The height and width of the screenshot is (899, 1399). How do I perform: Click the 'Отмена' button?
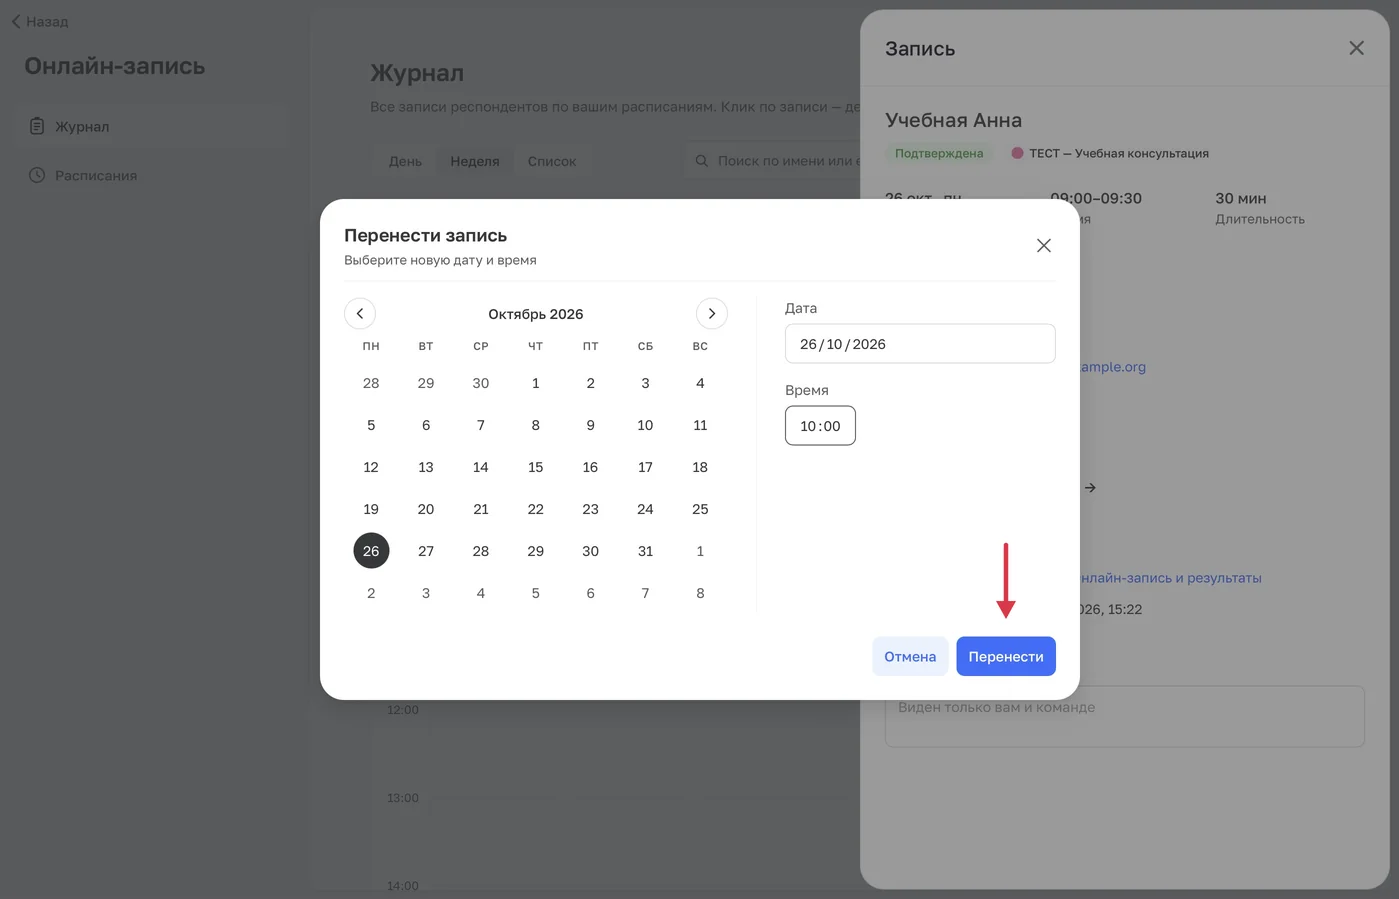click(910, 656)
